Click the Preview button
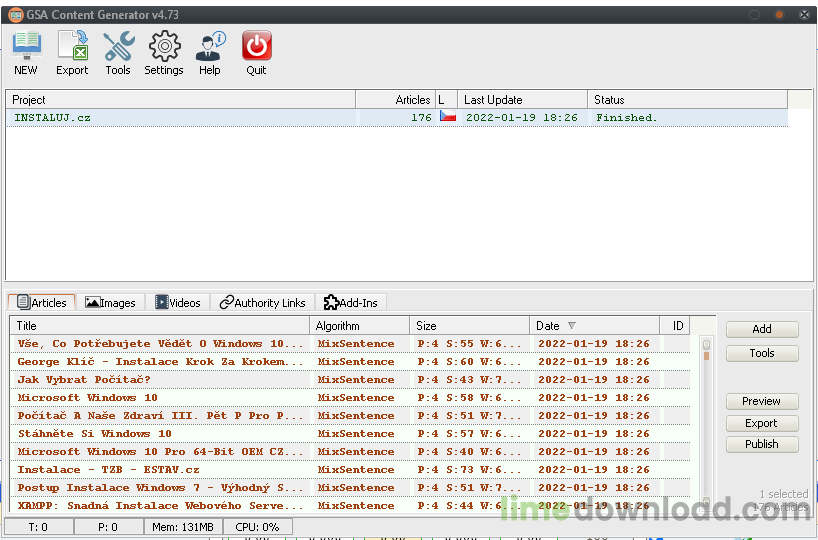This screenshot has width=818, height=540. coord(761,401)
